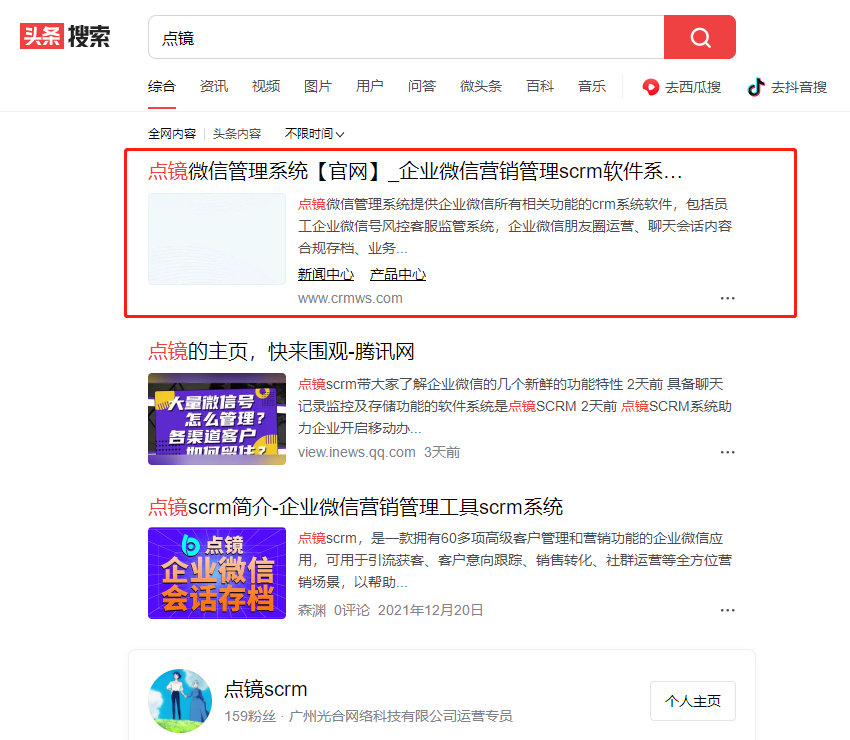Click the www.crmws.com URL text

tap(350, 298)
